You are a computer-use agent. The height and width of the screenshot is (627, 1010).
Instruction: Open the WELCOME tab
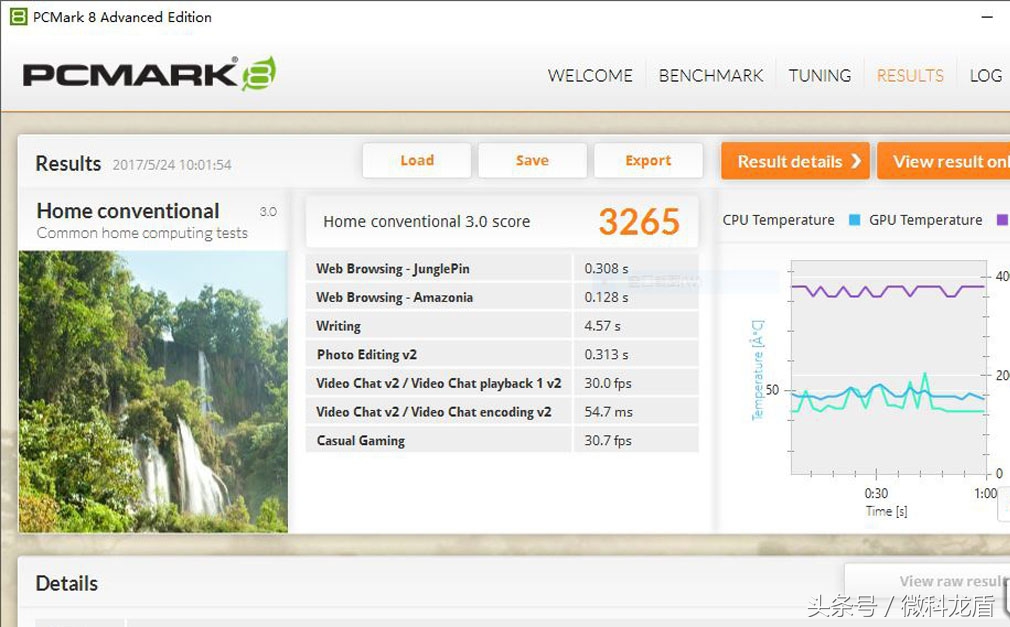pyautogui.click(x=590, y=75)
